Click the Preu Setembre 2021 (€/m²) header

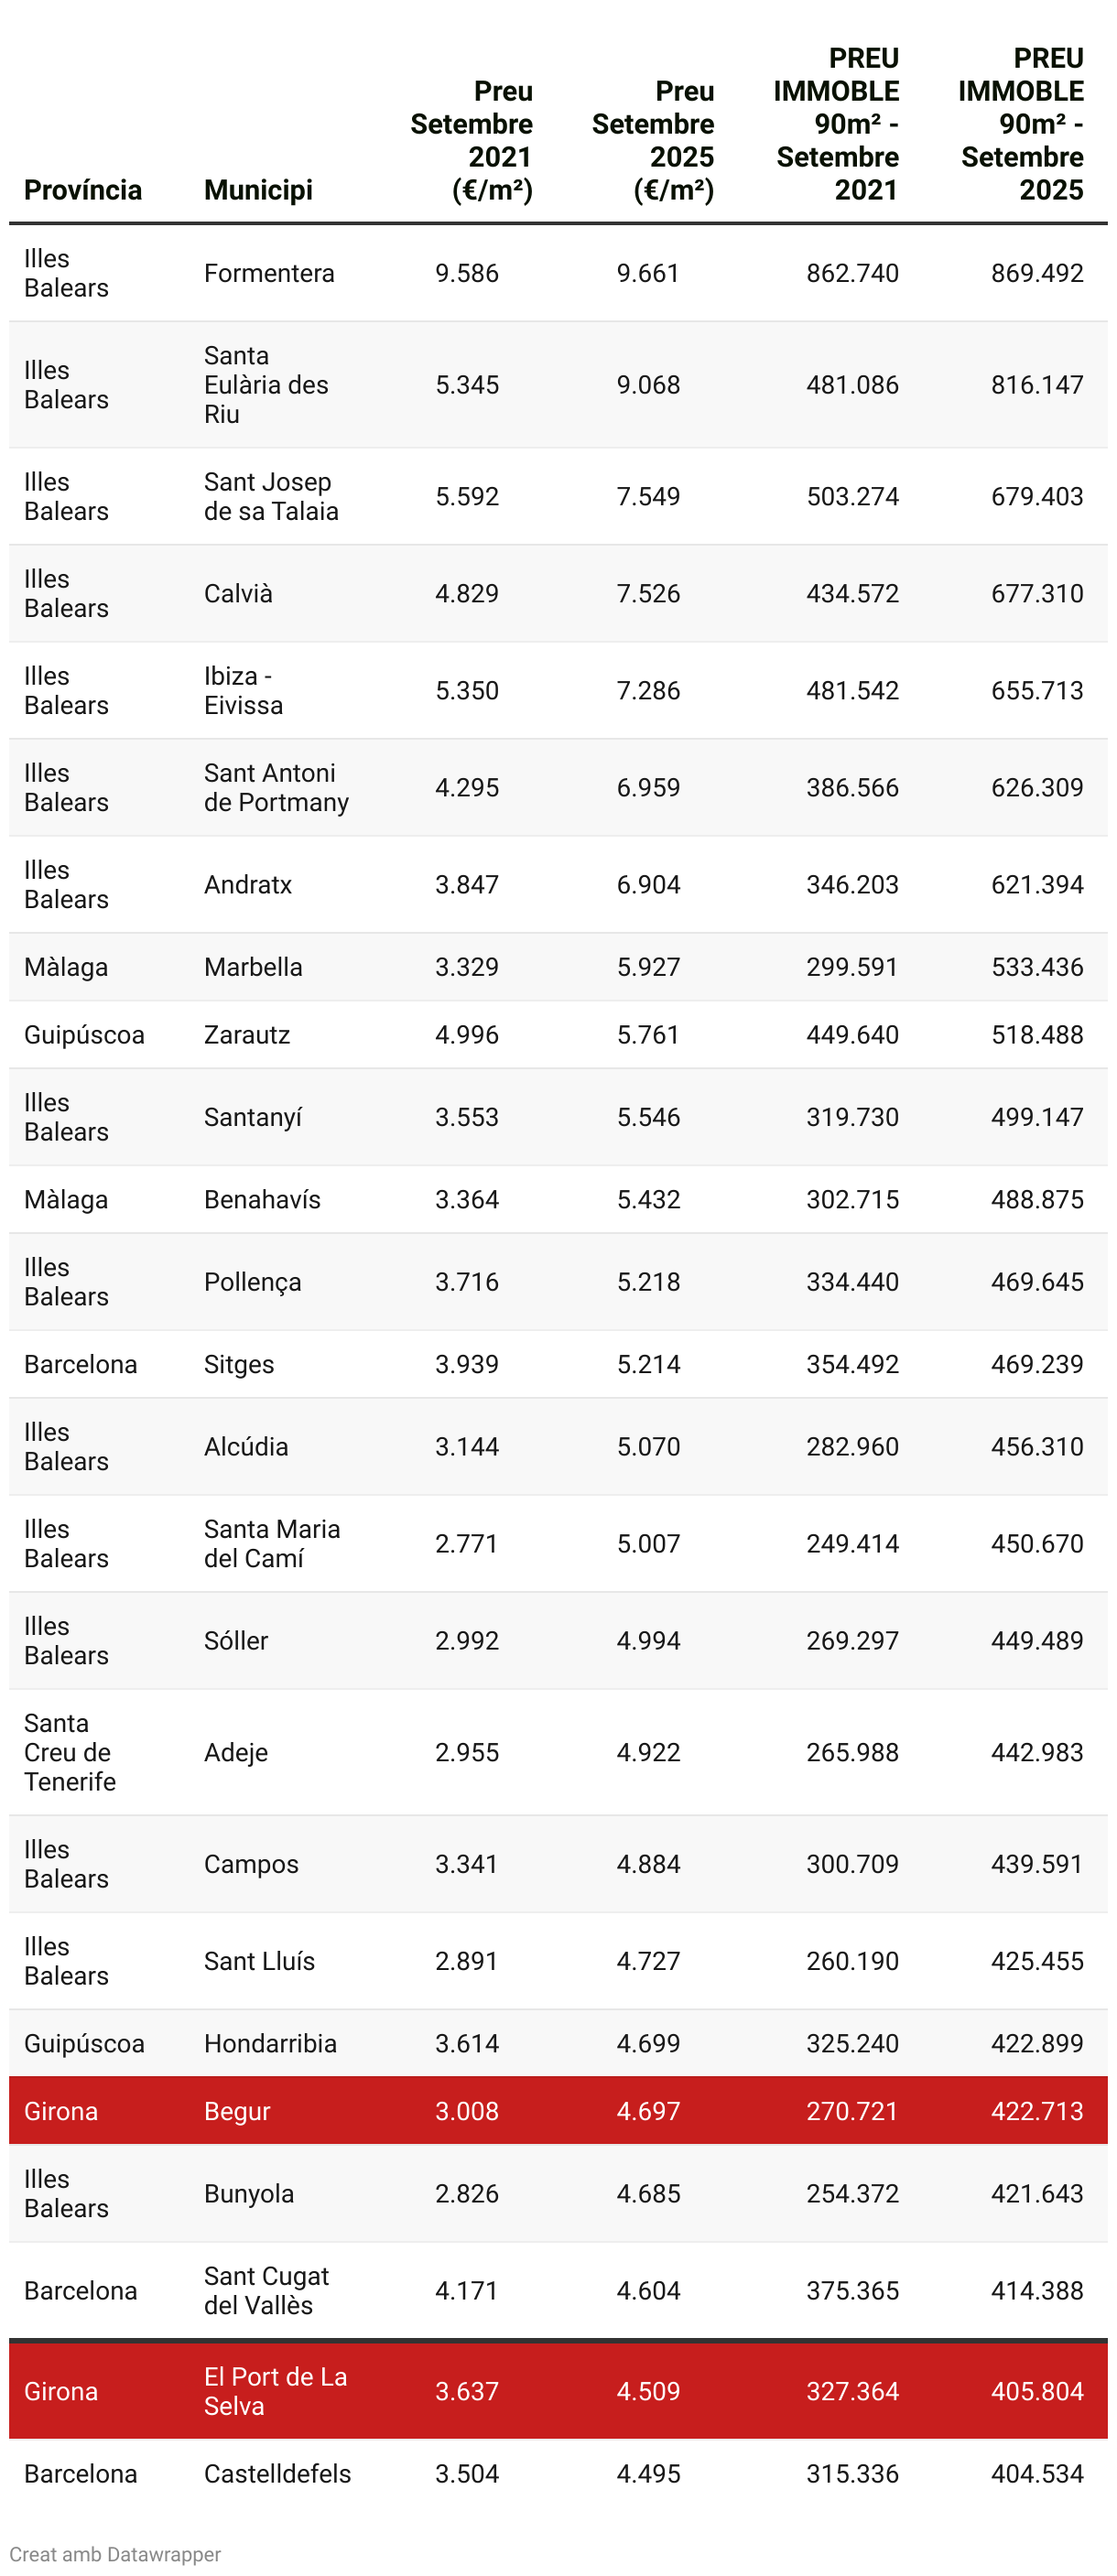471,140
